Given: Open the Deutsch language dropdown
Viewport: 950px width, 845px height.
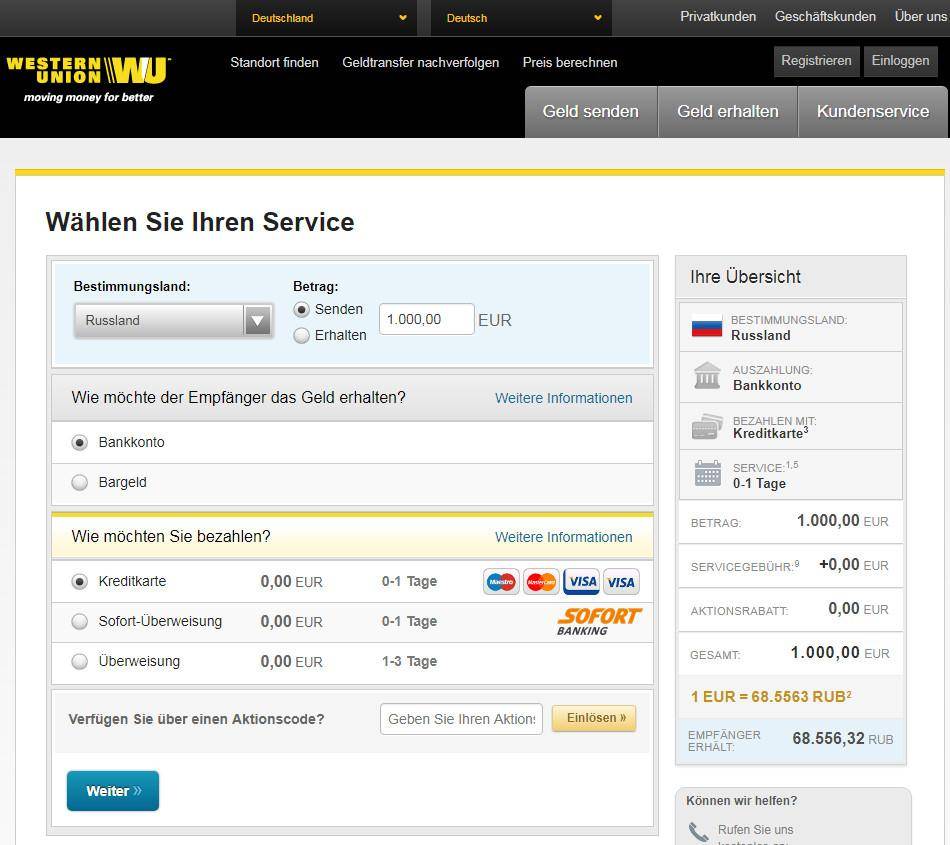Looking at the screenshot, I should pyautogui.click(x=523, y=18).
